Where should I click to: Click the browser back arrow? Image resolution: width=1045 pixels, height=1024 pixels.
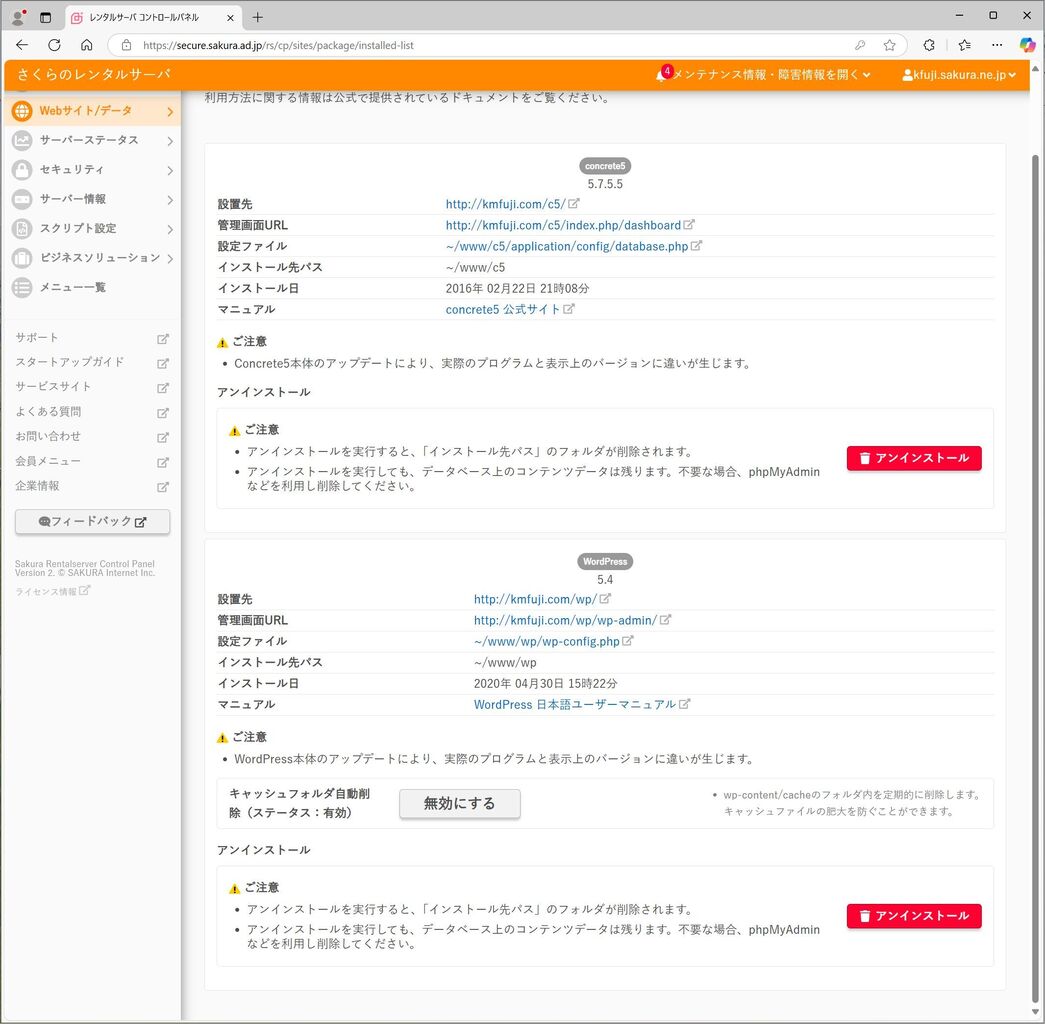pyautogui.click(x=22, y=45)
